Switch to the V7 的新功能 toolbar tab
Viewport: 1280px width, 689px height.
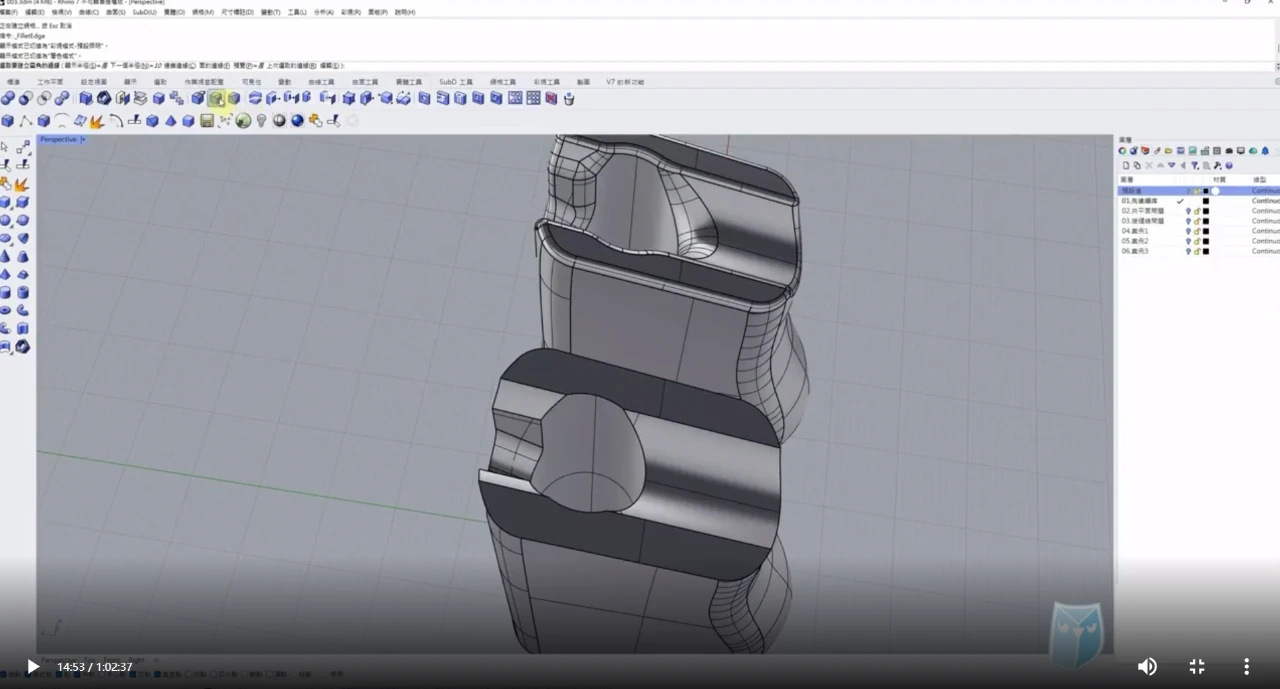[625, 82]
